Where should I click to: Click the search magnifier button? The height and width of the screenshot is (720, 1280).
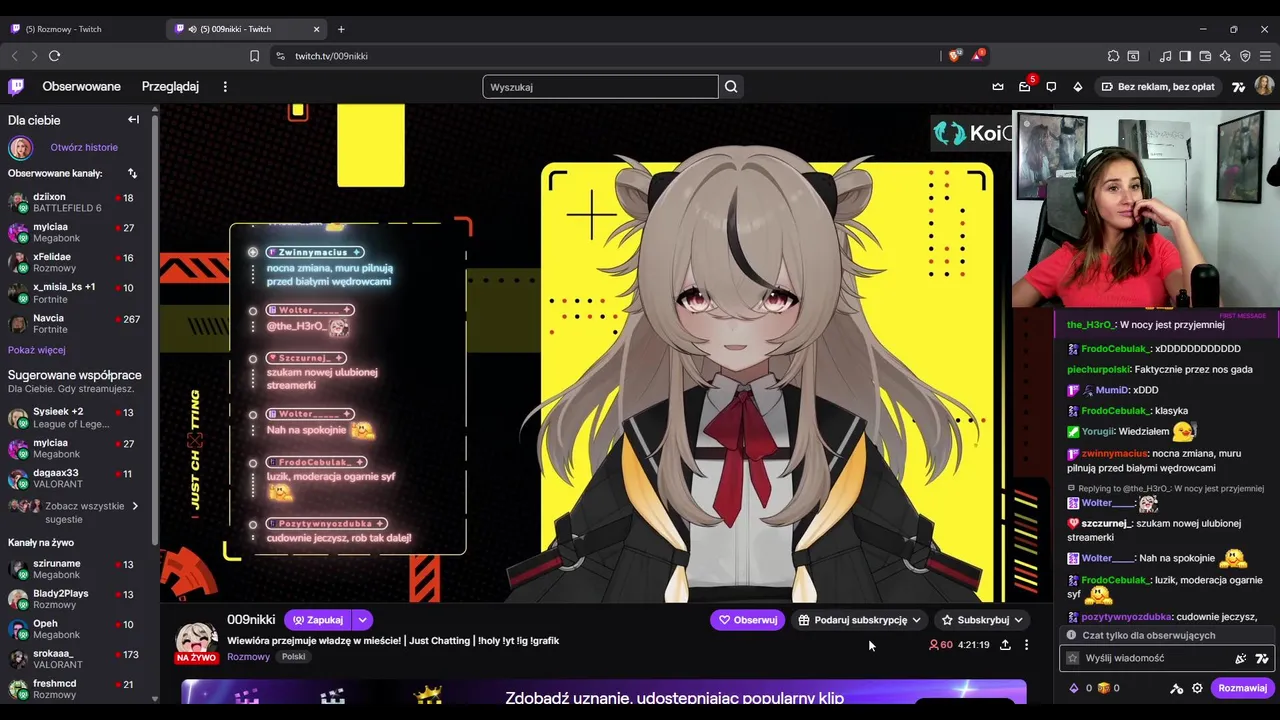pos(731,87)
